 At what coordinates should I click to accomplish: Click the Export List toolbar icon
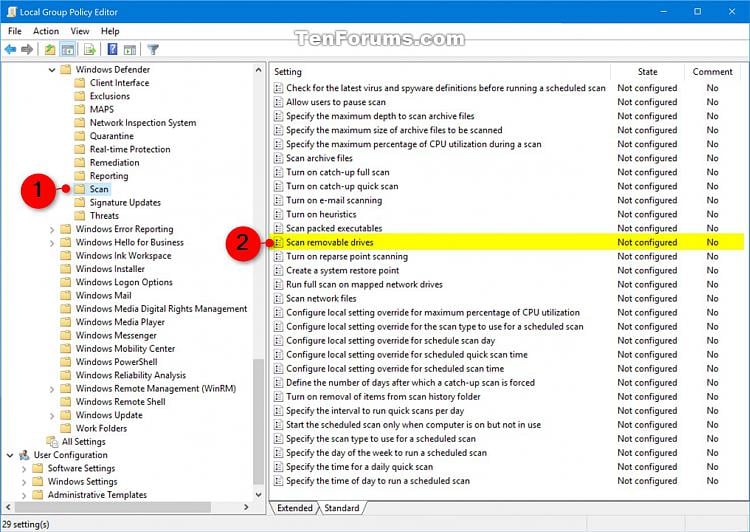pos(90,49)
